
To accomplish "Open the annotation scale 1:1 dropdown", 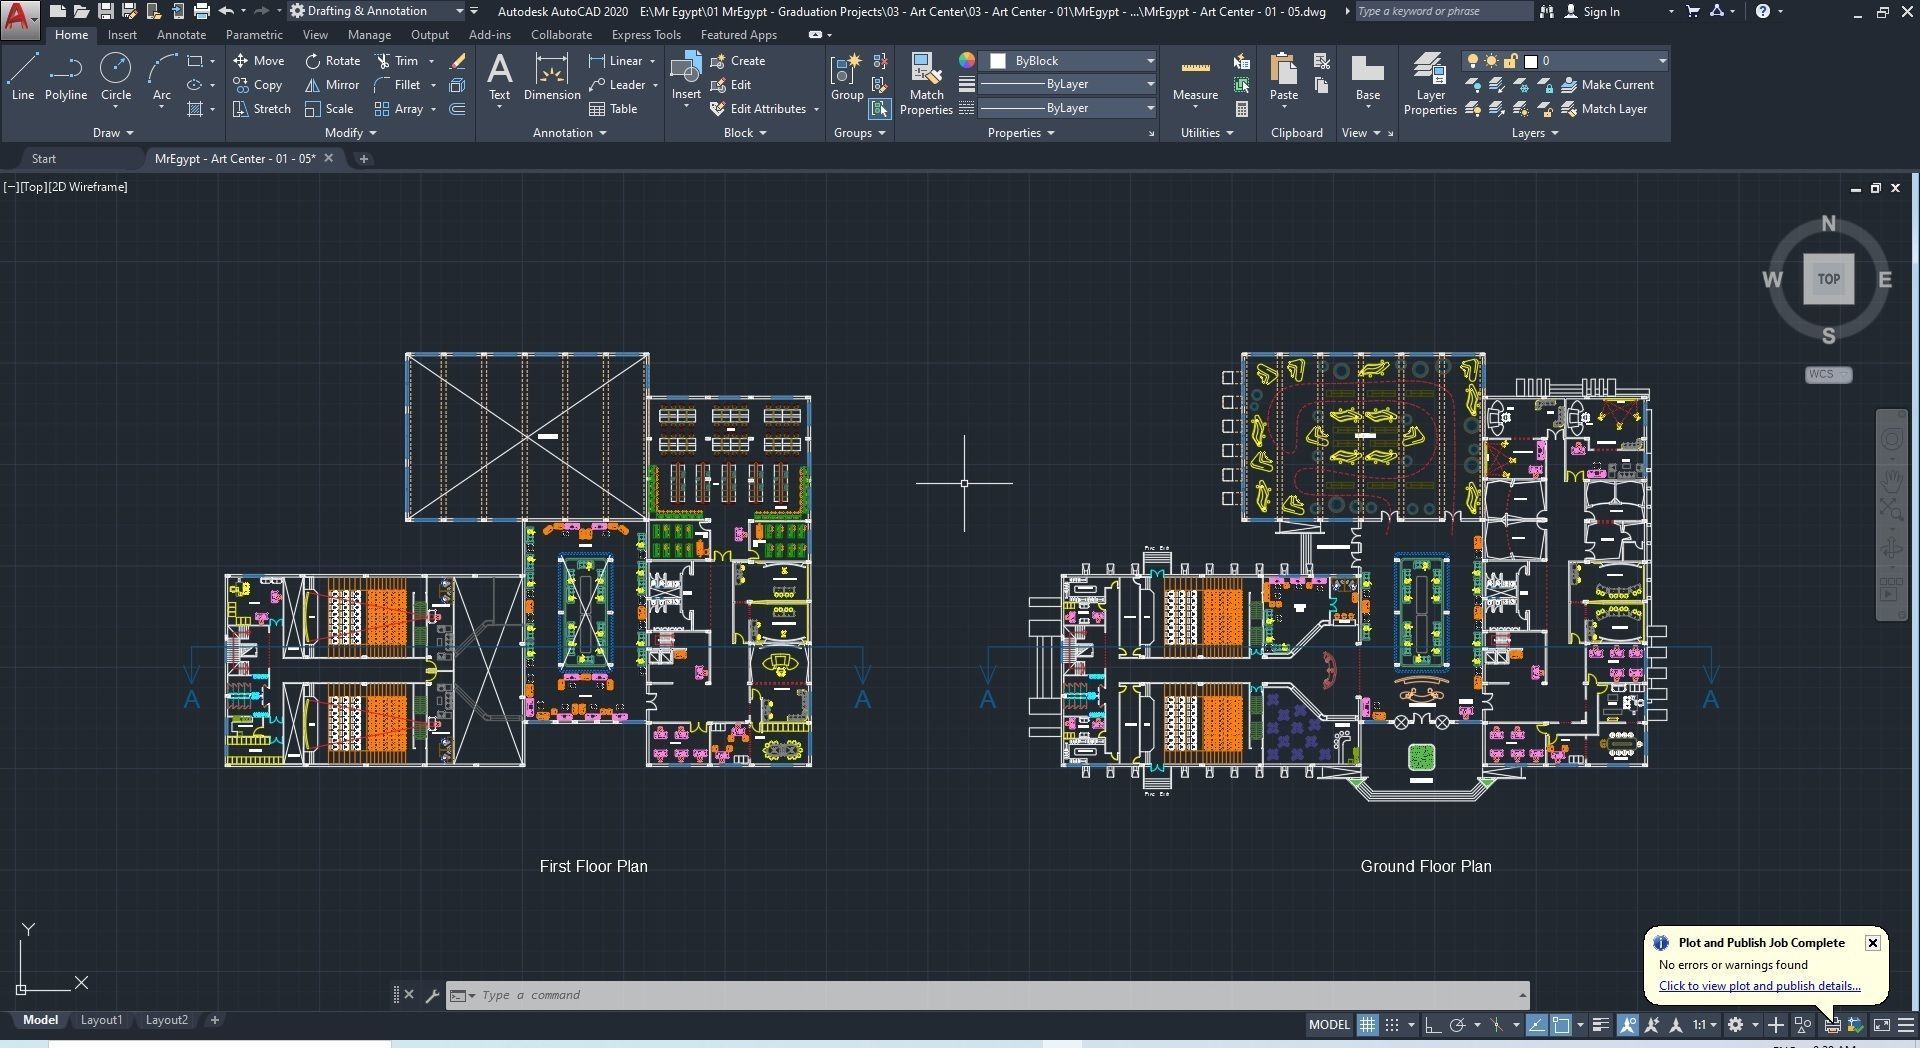I will pyautogui.click(x=1704, y=1025).
